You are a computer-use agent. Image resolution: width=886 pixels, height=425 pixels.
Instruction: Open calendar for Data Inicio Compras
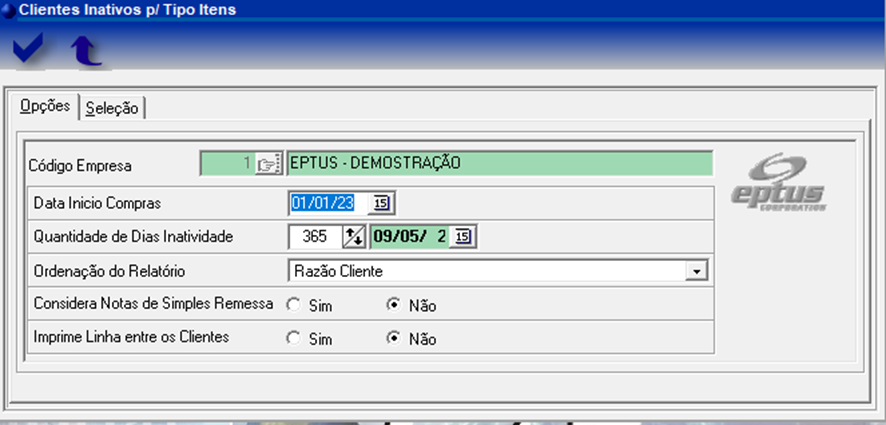click(x=382, y=203)
